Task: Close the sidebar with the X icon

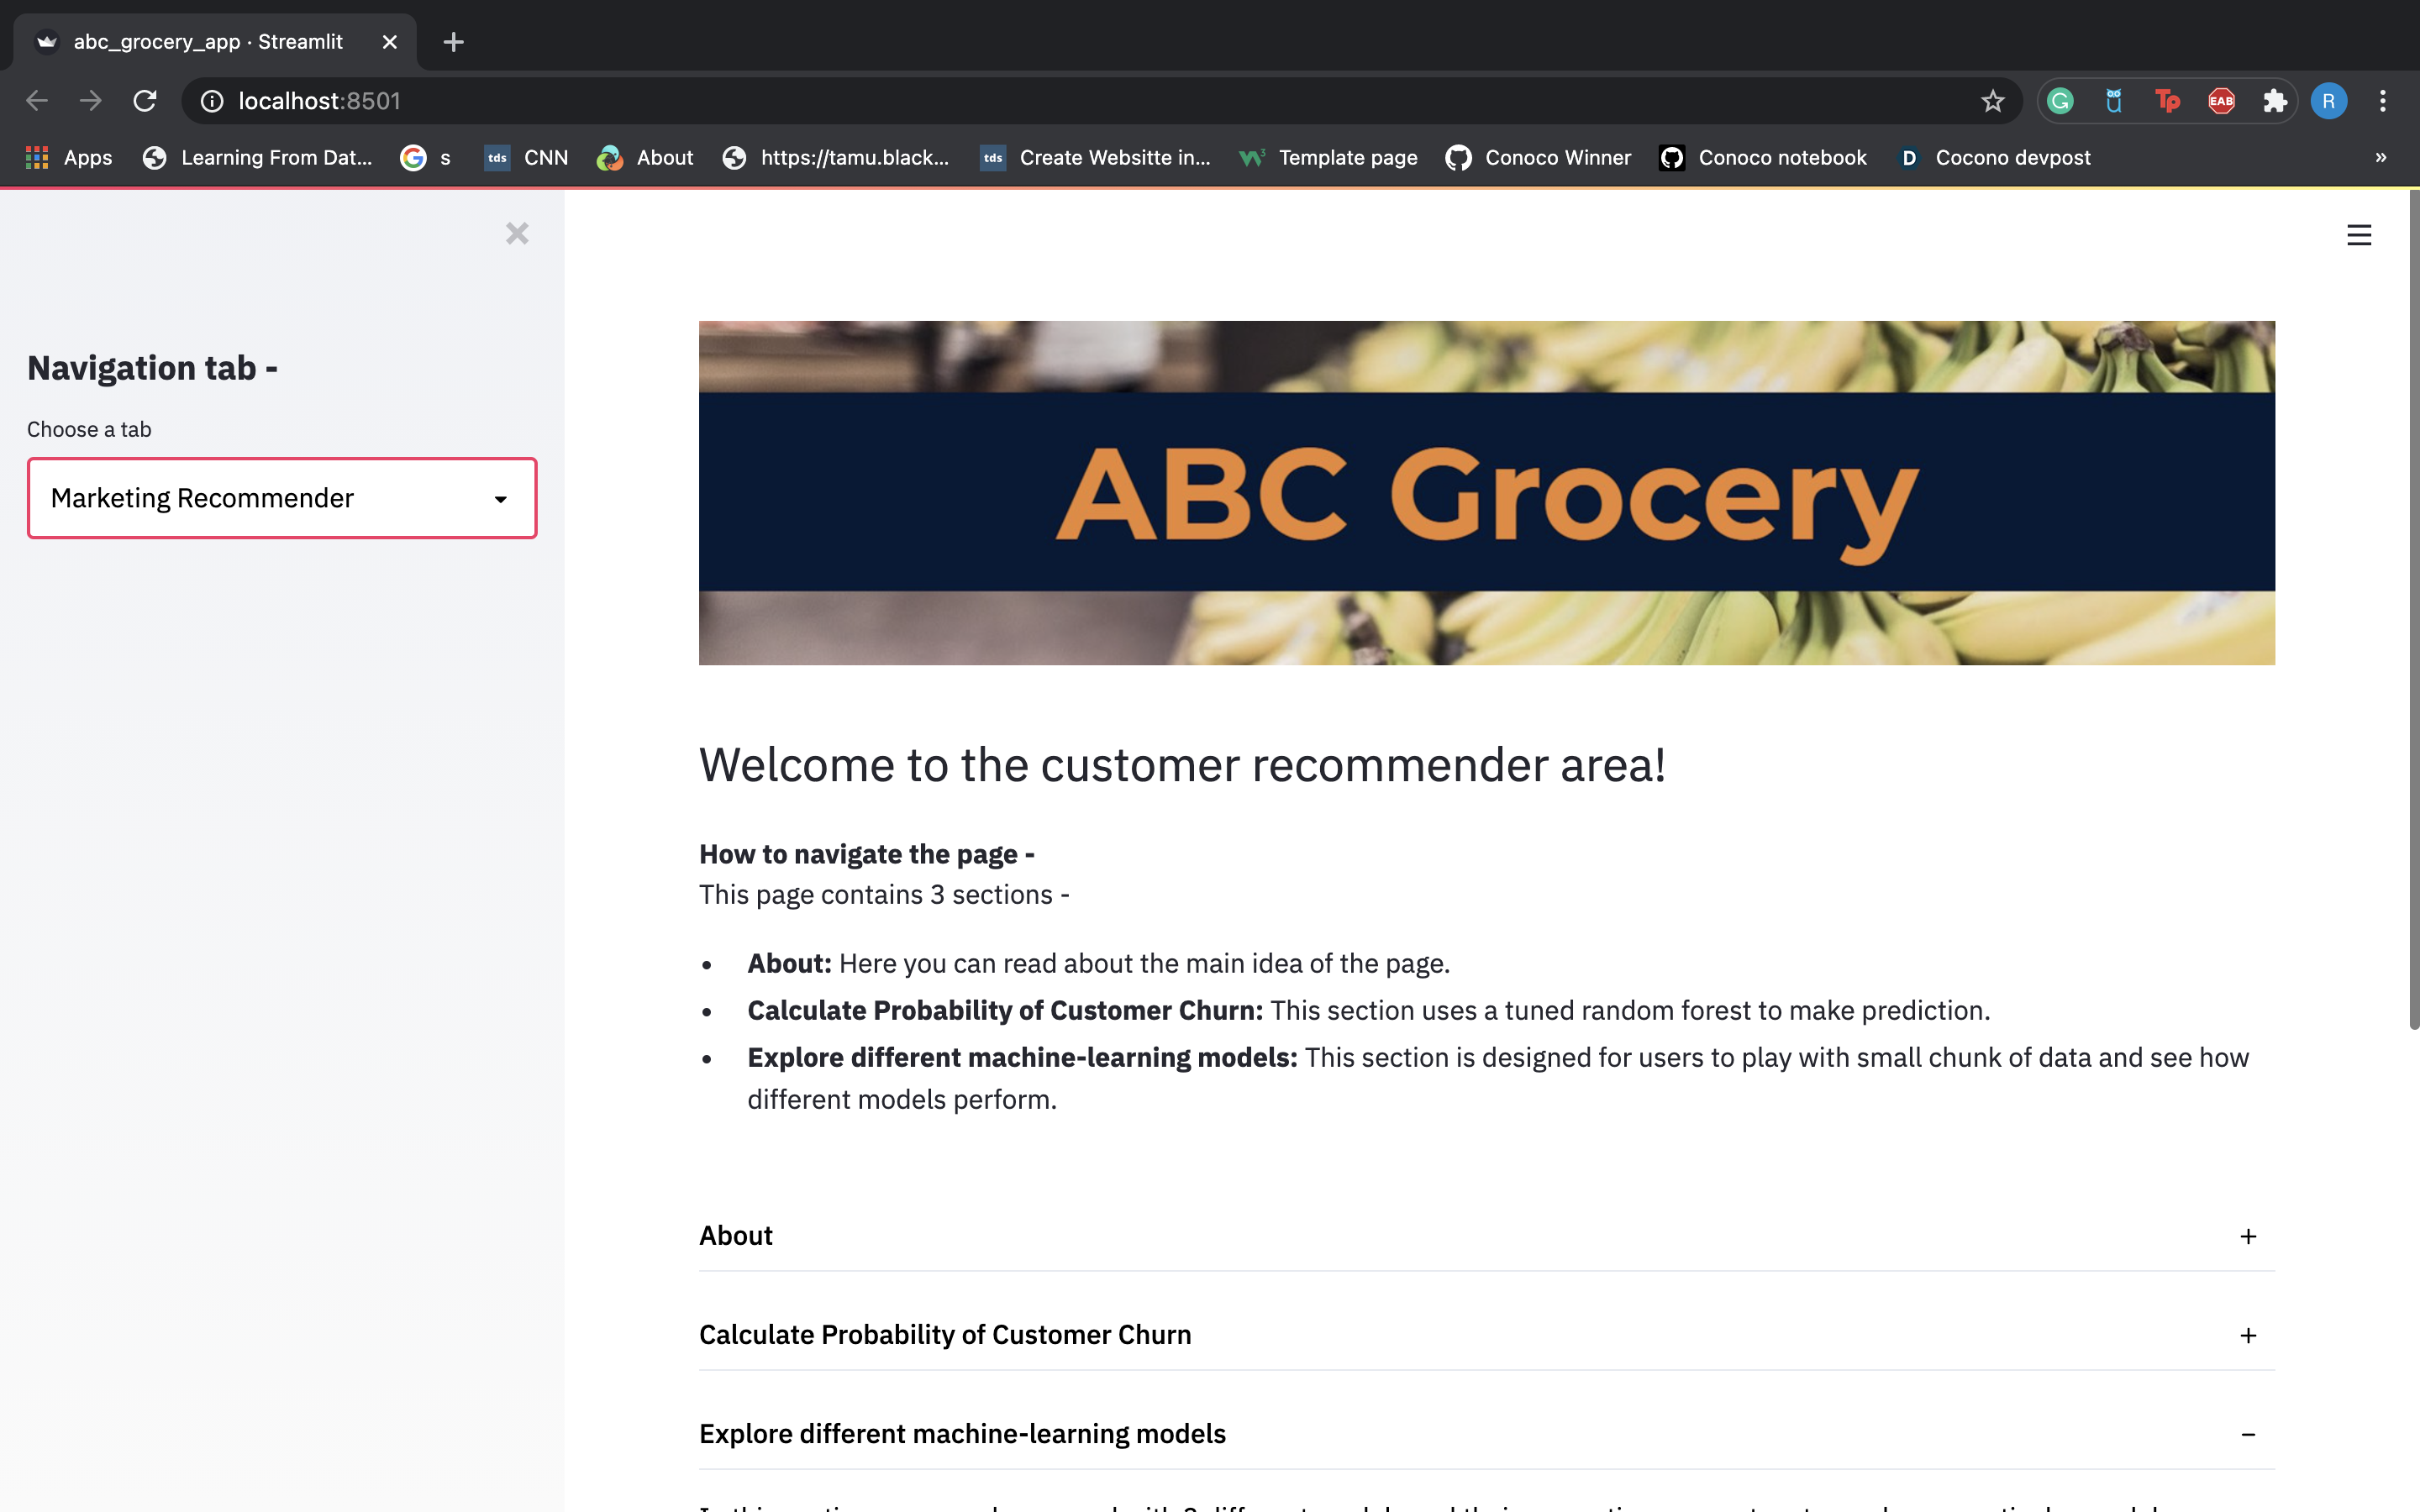Action: coord(516,234)
